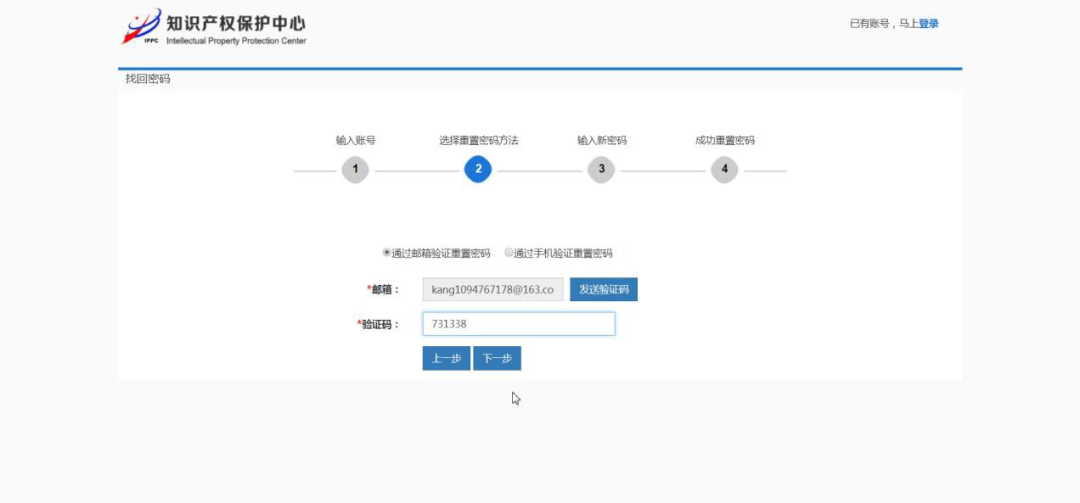Focus the 验证码 input containing 731338
Image resolution: width=1080 pixels, height=503 pixels.
pos(518,324)
